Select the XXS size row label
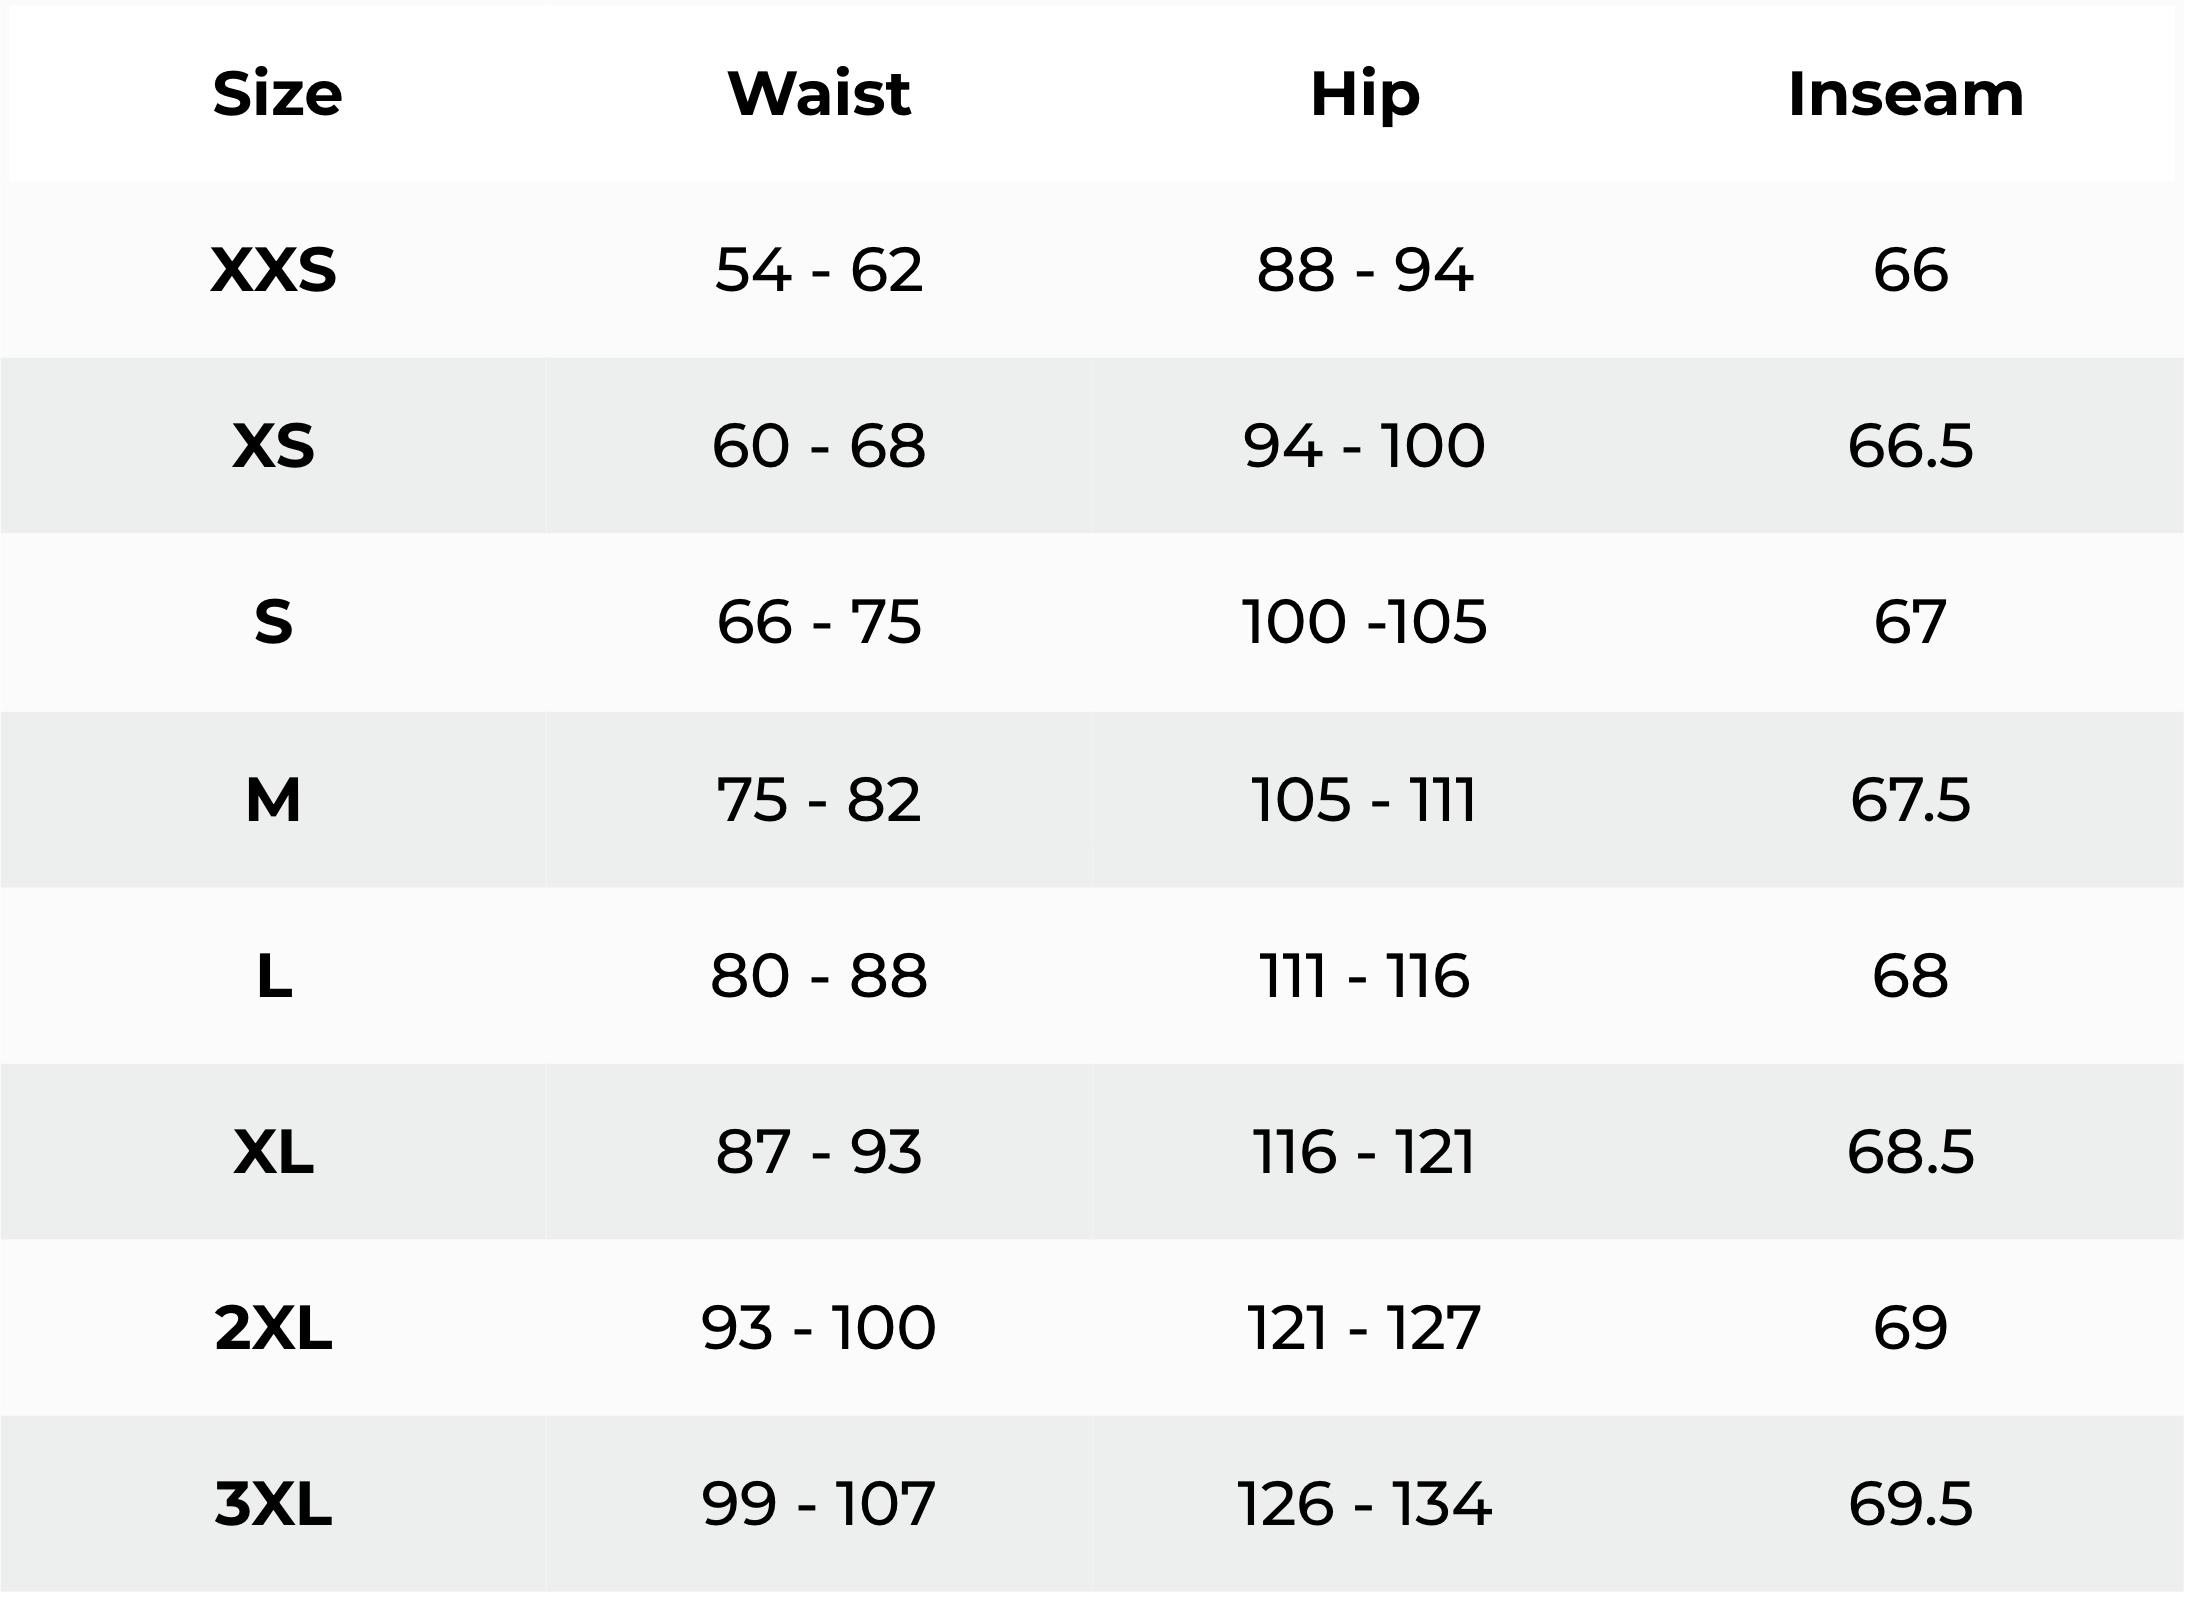Screen dimensions: 2192x1600 pyautogui.click(x=274, y=270)
